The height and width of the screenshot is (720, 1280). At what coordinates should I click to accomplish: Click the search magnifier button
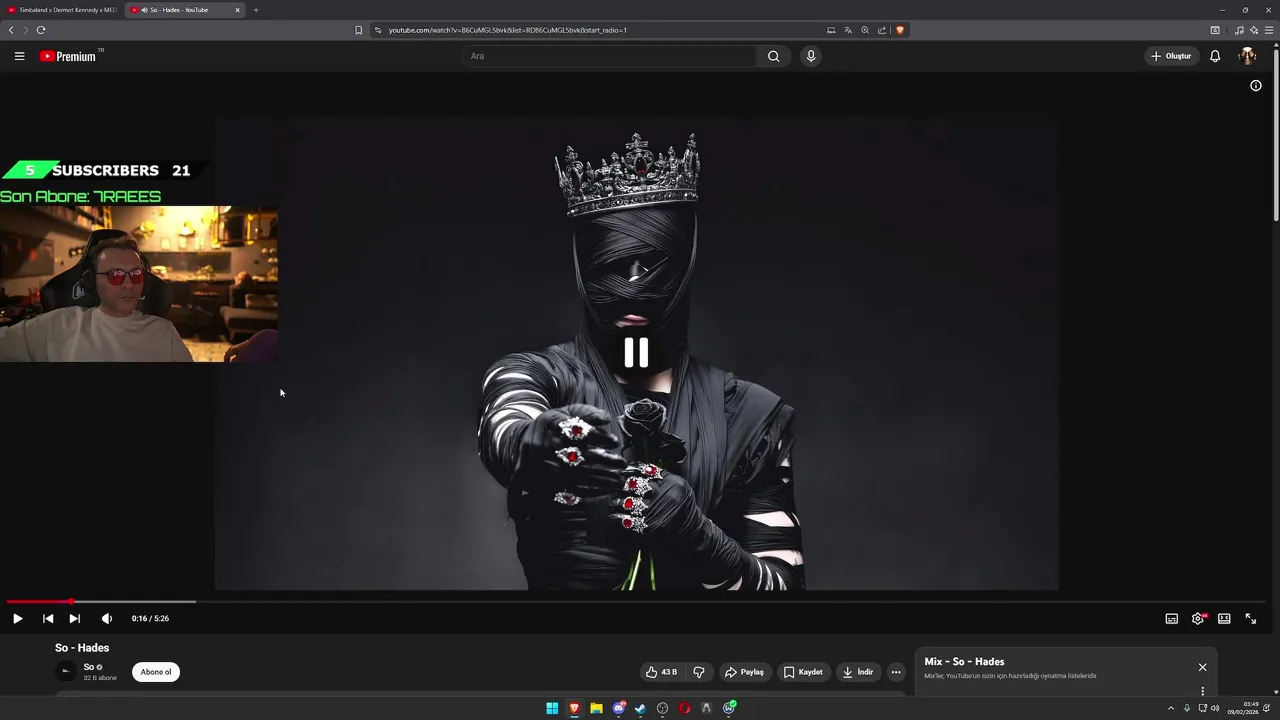(773, 56)
